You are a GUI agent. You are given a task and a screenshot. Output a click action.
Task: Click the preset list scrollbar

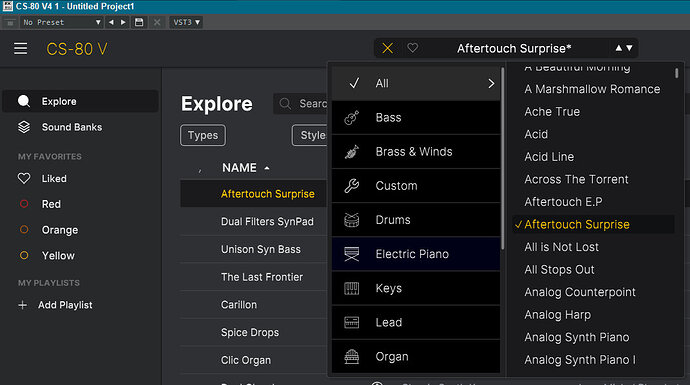[x=677, y=73]
